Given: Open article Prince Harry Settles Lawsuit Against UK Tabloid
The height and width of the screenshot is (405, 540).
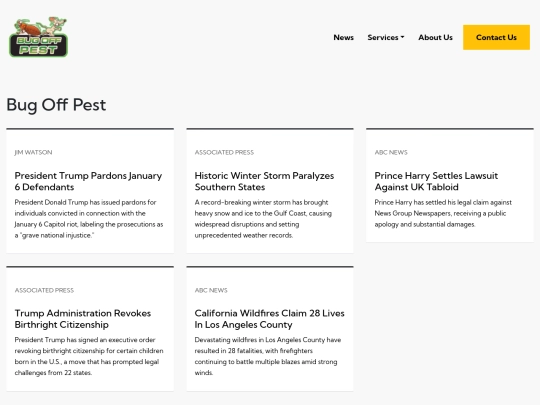Looking at the screenshot, I should tap(436, 181).
